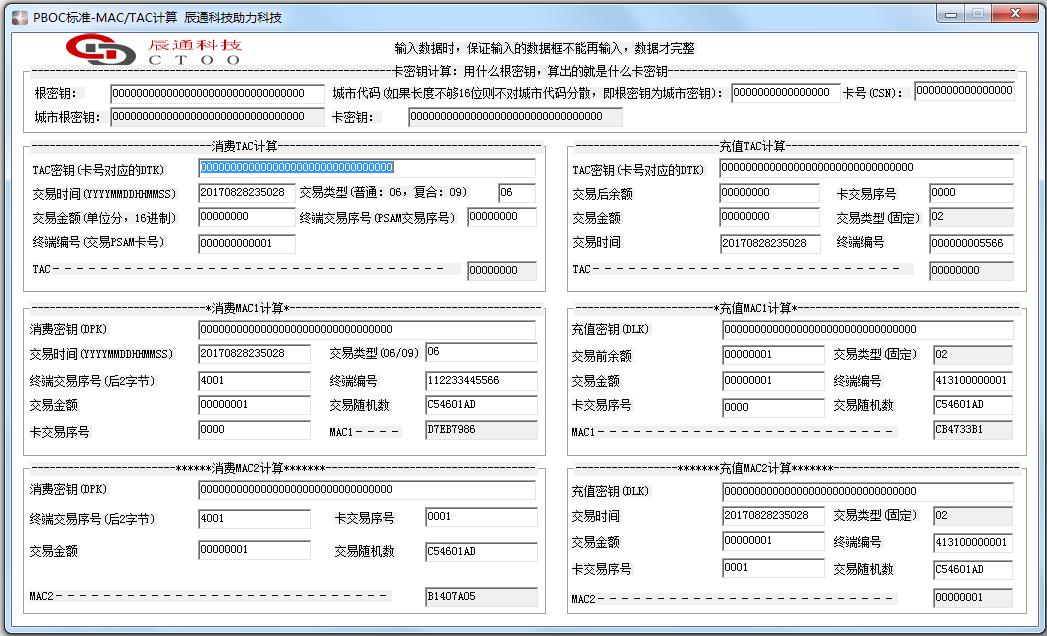The width and height of the screenshot is (1047, 636).
Task: Click 消费密钥(DPK) field in 消费MAC2计算
Action: click(367, 490)
